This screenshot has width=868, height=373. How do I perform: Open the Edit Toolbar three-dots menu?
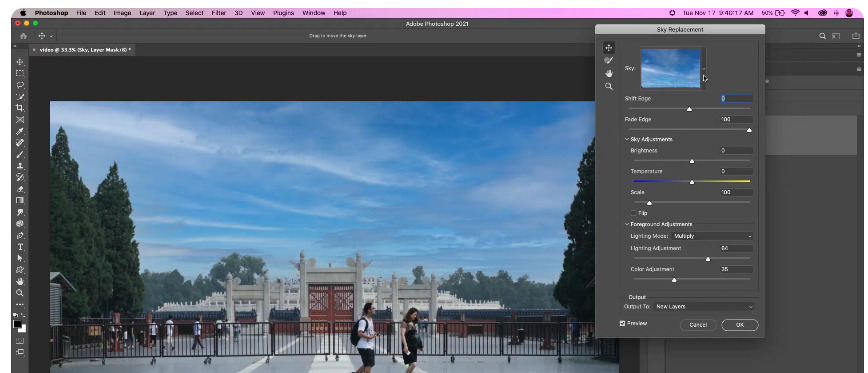tap(20, 304)
